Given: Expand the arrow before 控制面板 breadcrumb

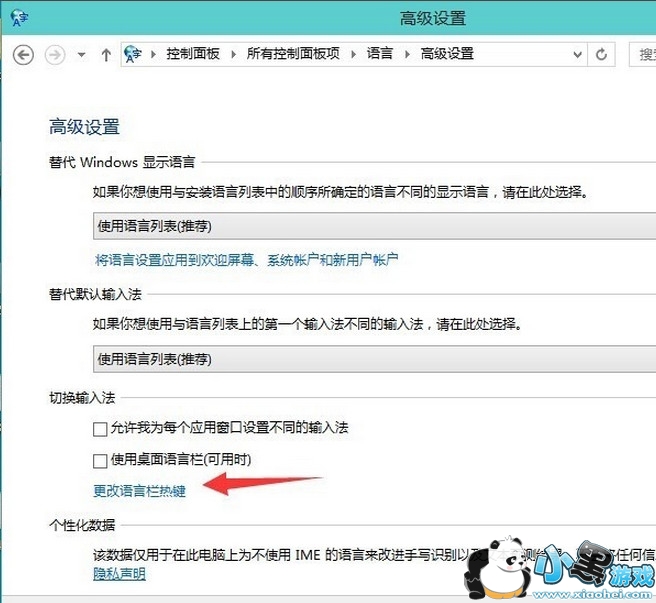Looking at the screenshot, I should coord(154,54).
